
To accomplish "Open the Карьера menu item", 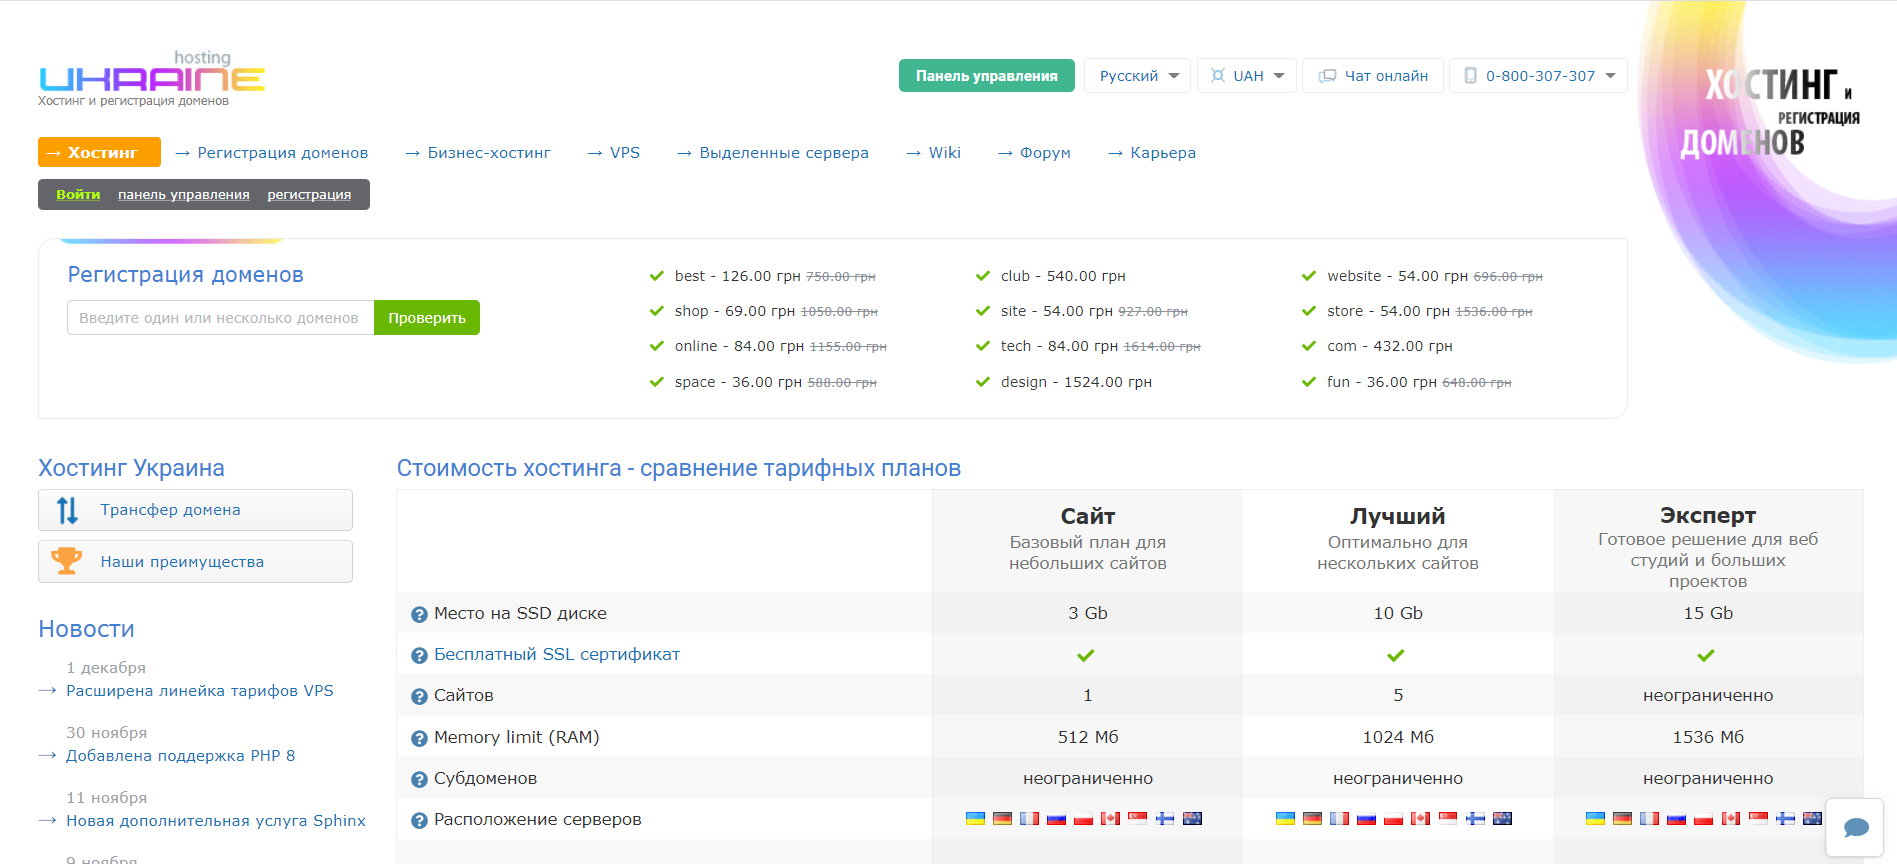I will (x=1163, y=153).
